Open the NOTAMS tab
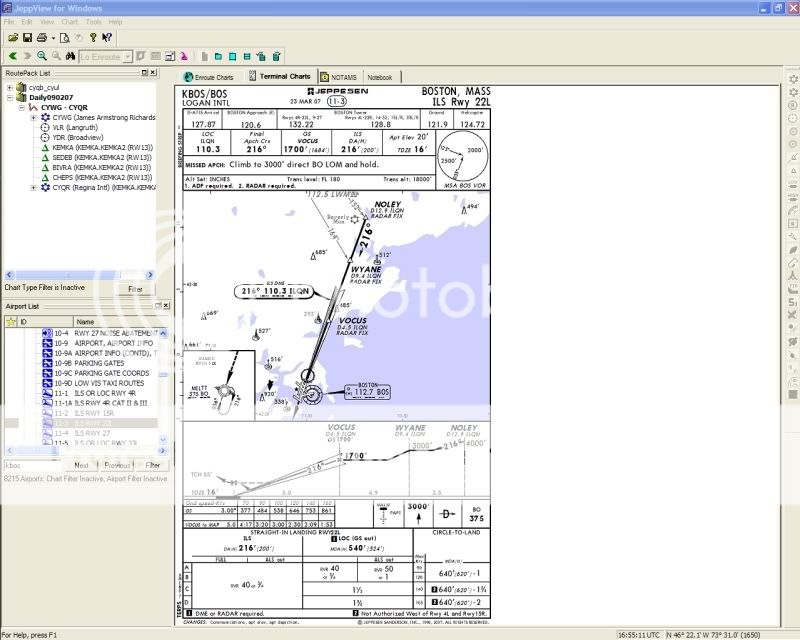 click(338, 77)
